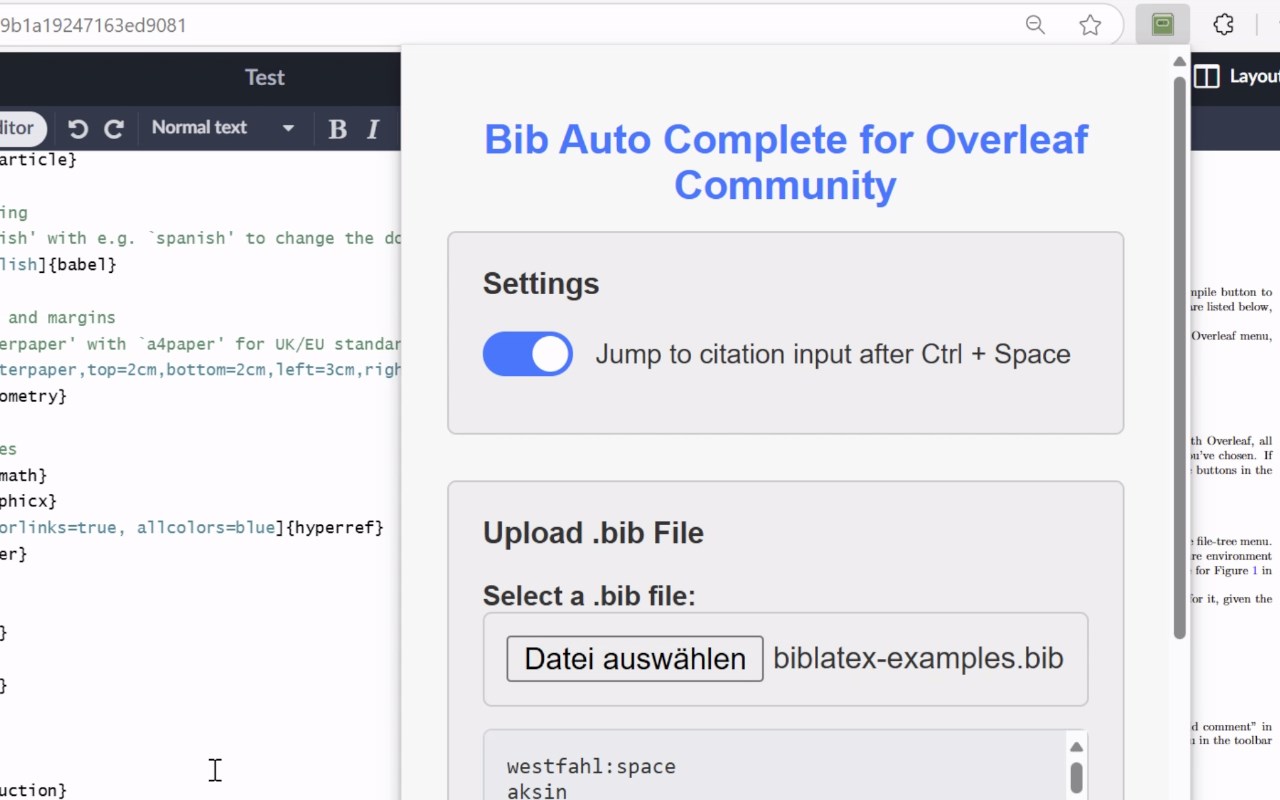
Task: Toggle bold formatting
Action: tap(337, 128)
